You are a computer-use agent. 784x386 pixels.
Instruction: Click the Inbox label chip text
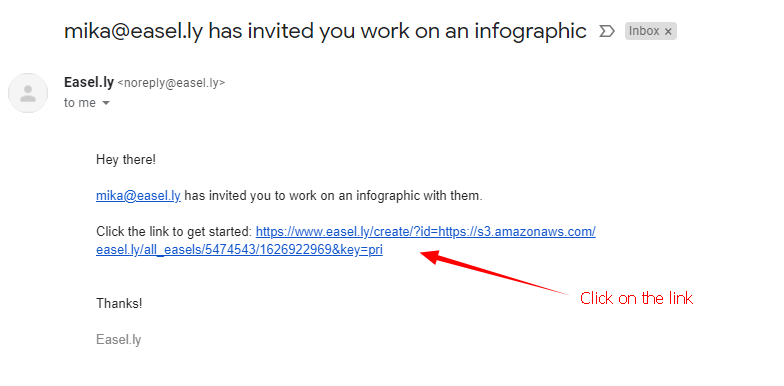click(644, 31)
